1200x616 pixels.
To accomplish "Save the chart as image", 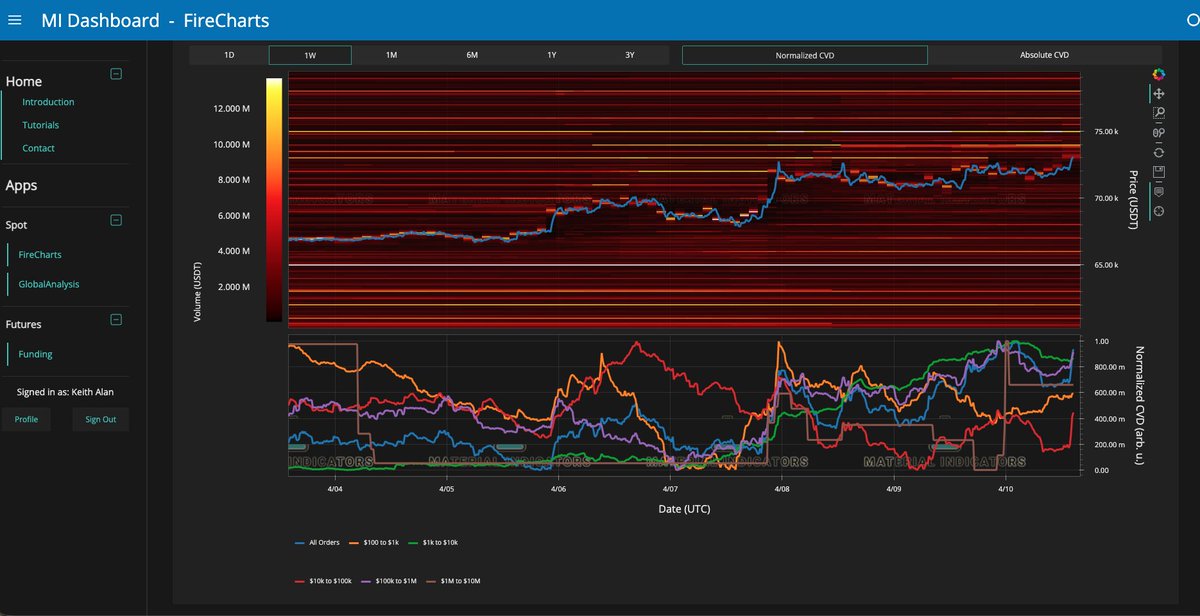I will pos(1159,172).
